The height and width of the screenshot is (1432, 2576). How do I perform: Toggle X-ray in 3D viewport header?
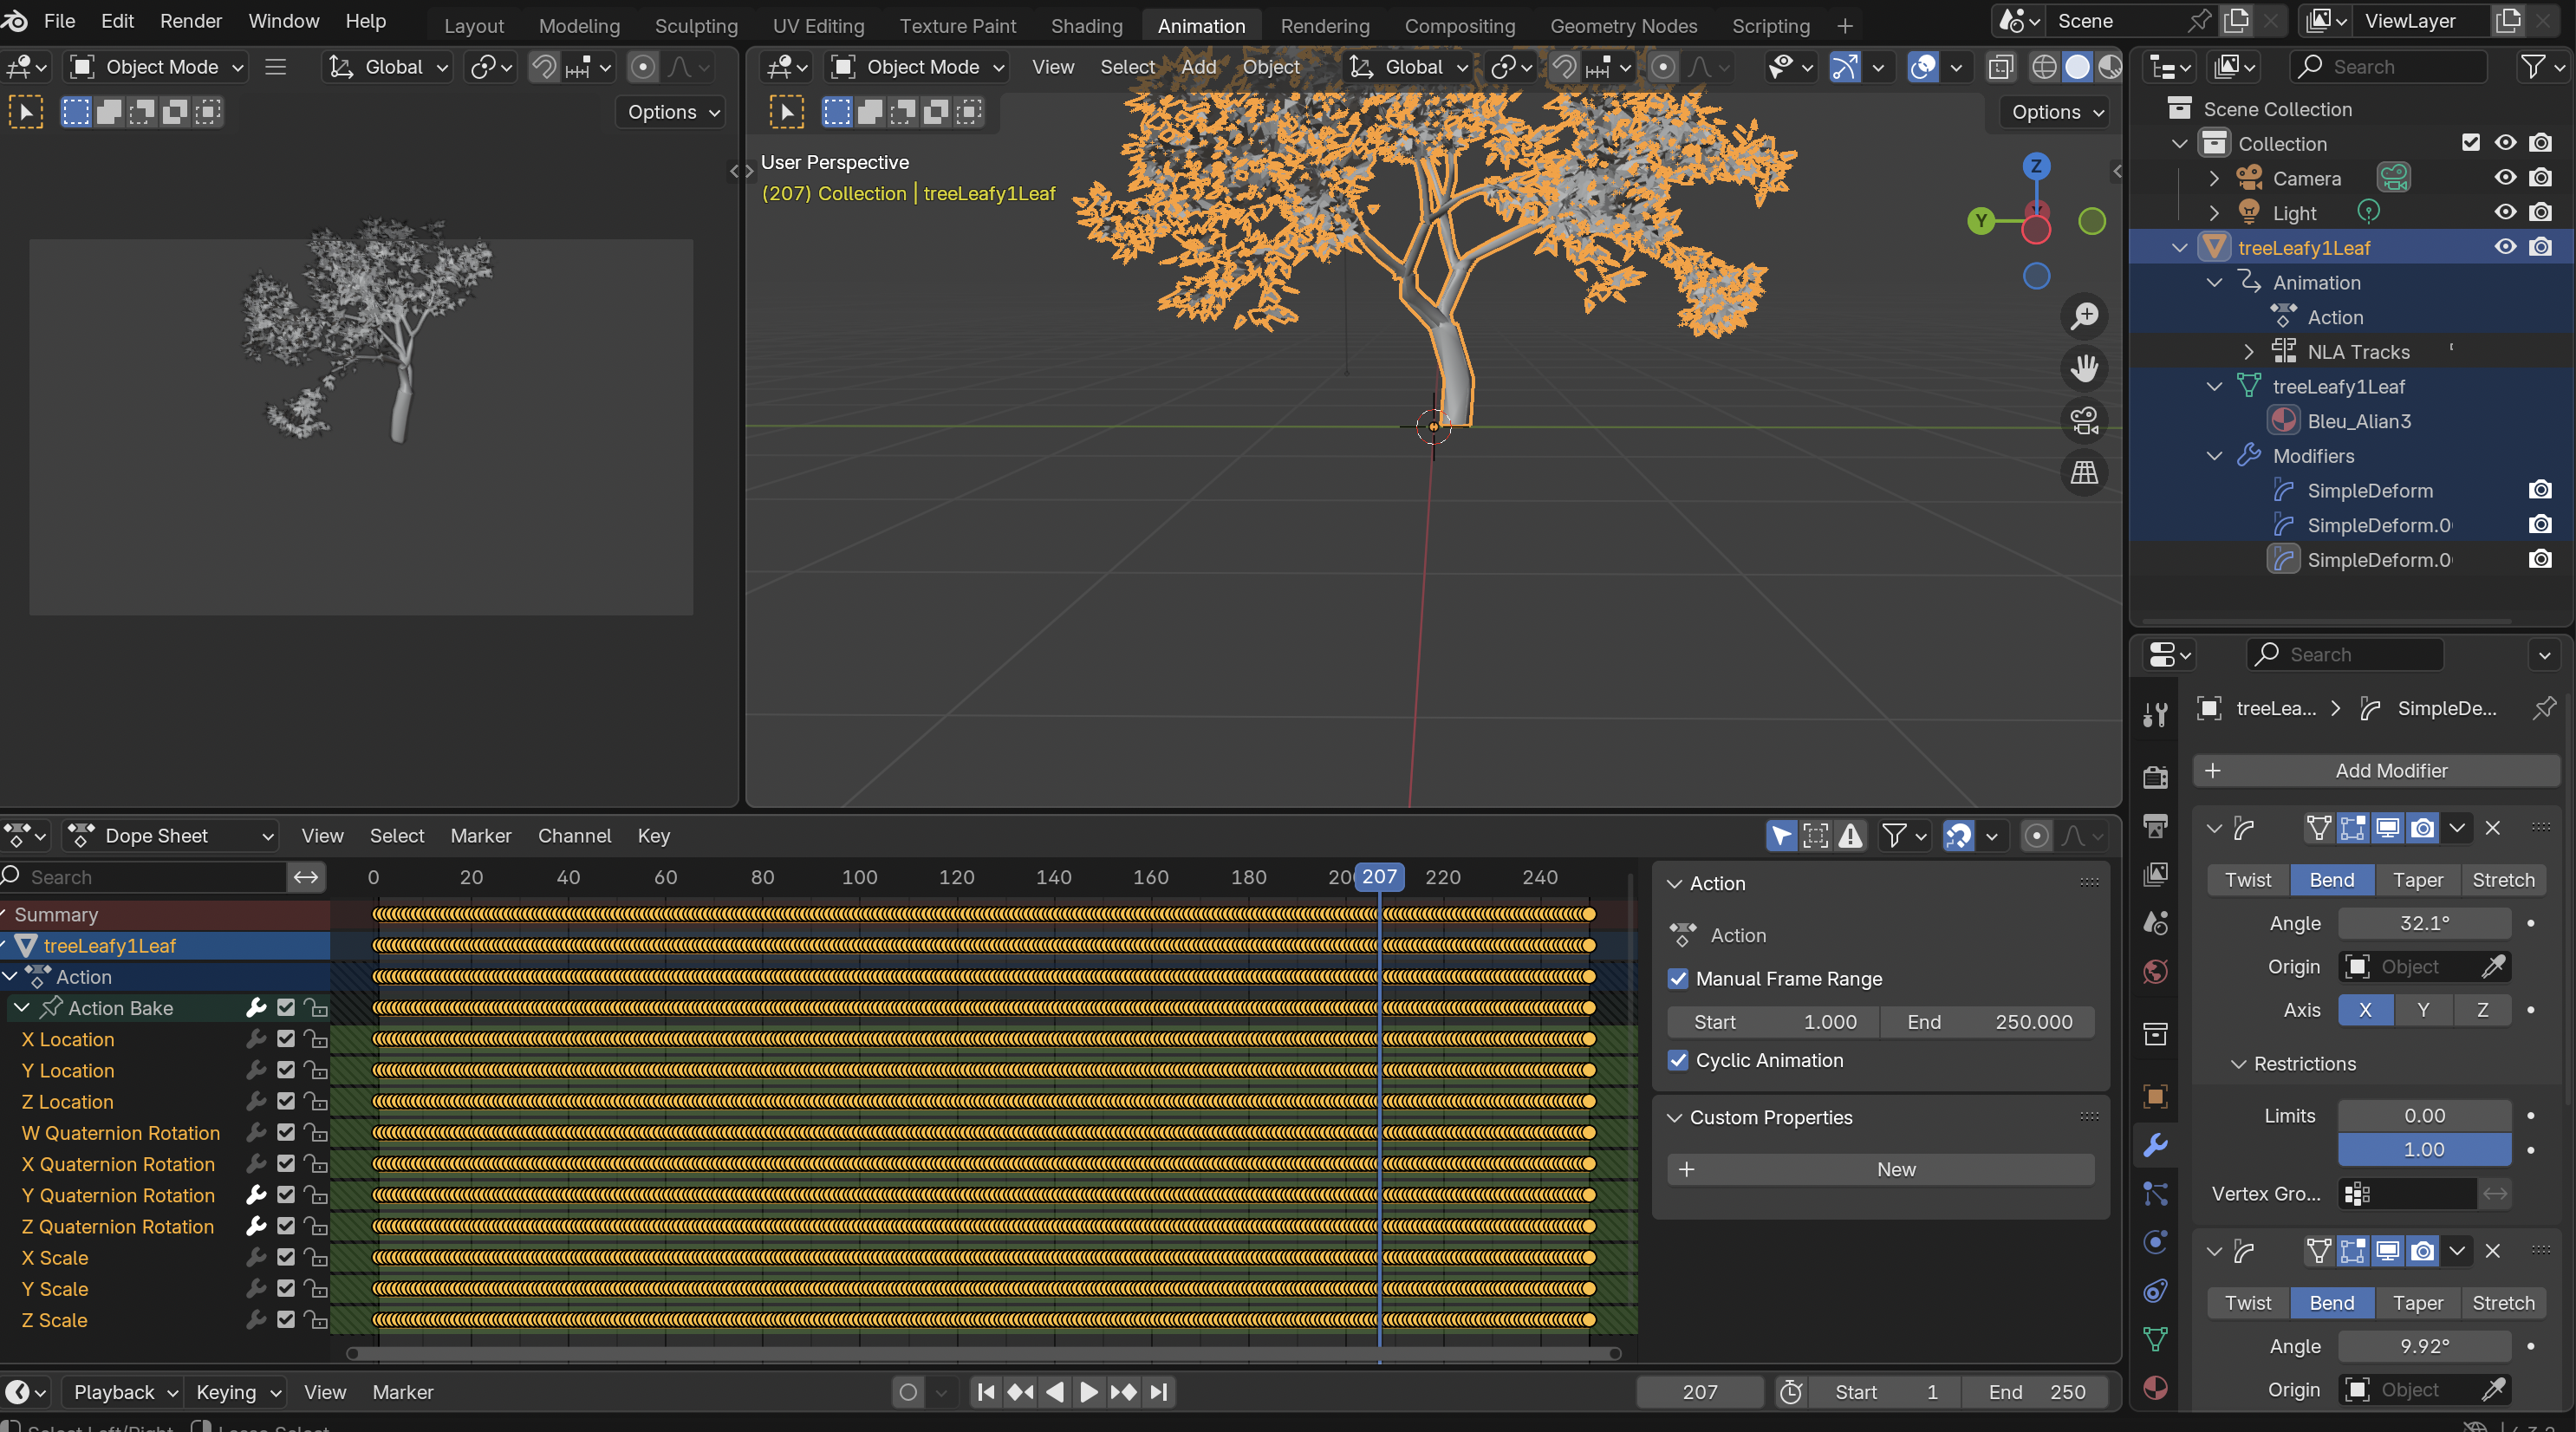click(x=2001, y=67)
